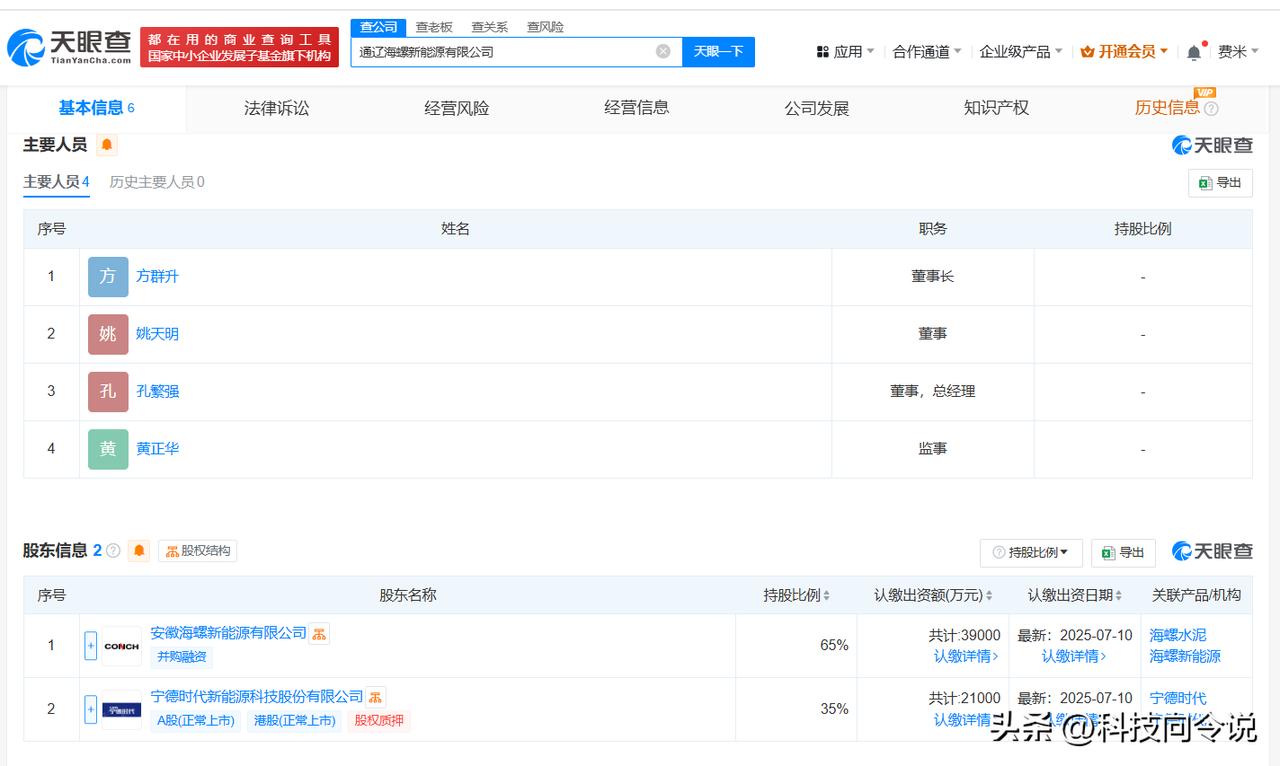Screen dimensions: 1280x766
Task: Select the 查风险 search mode tab
Action: [x=545, y=27]
